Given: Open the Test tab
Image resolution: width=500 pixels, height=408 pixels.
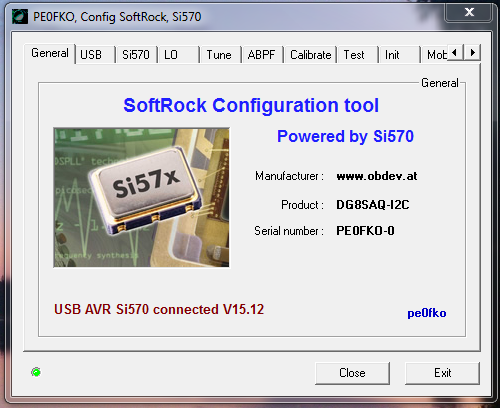Looking at the screenshot, I should (358, 55).
